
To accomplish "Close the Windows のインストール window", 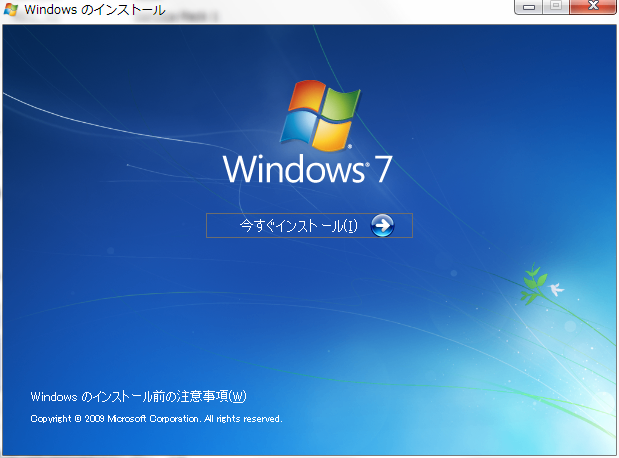I will (x=593, y=7).
